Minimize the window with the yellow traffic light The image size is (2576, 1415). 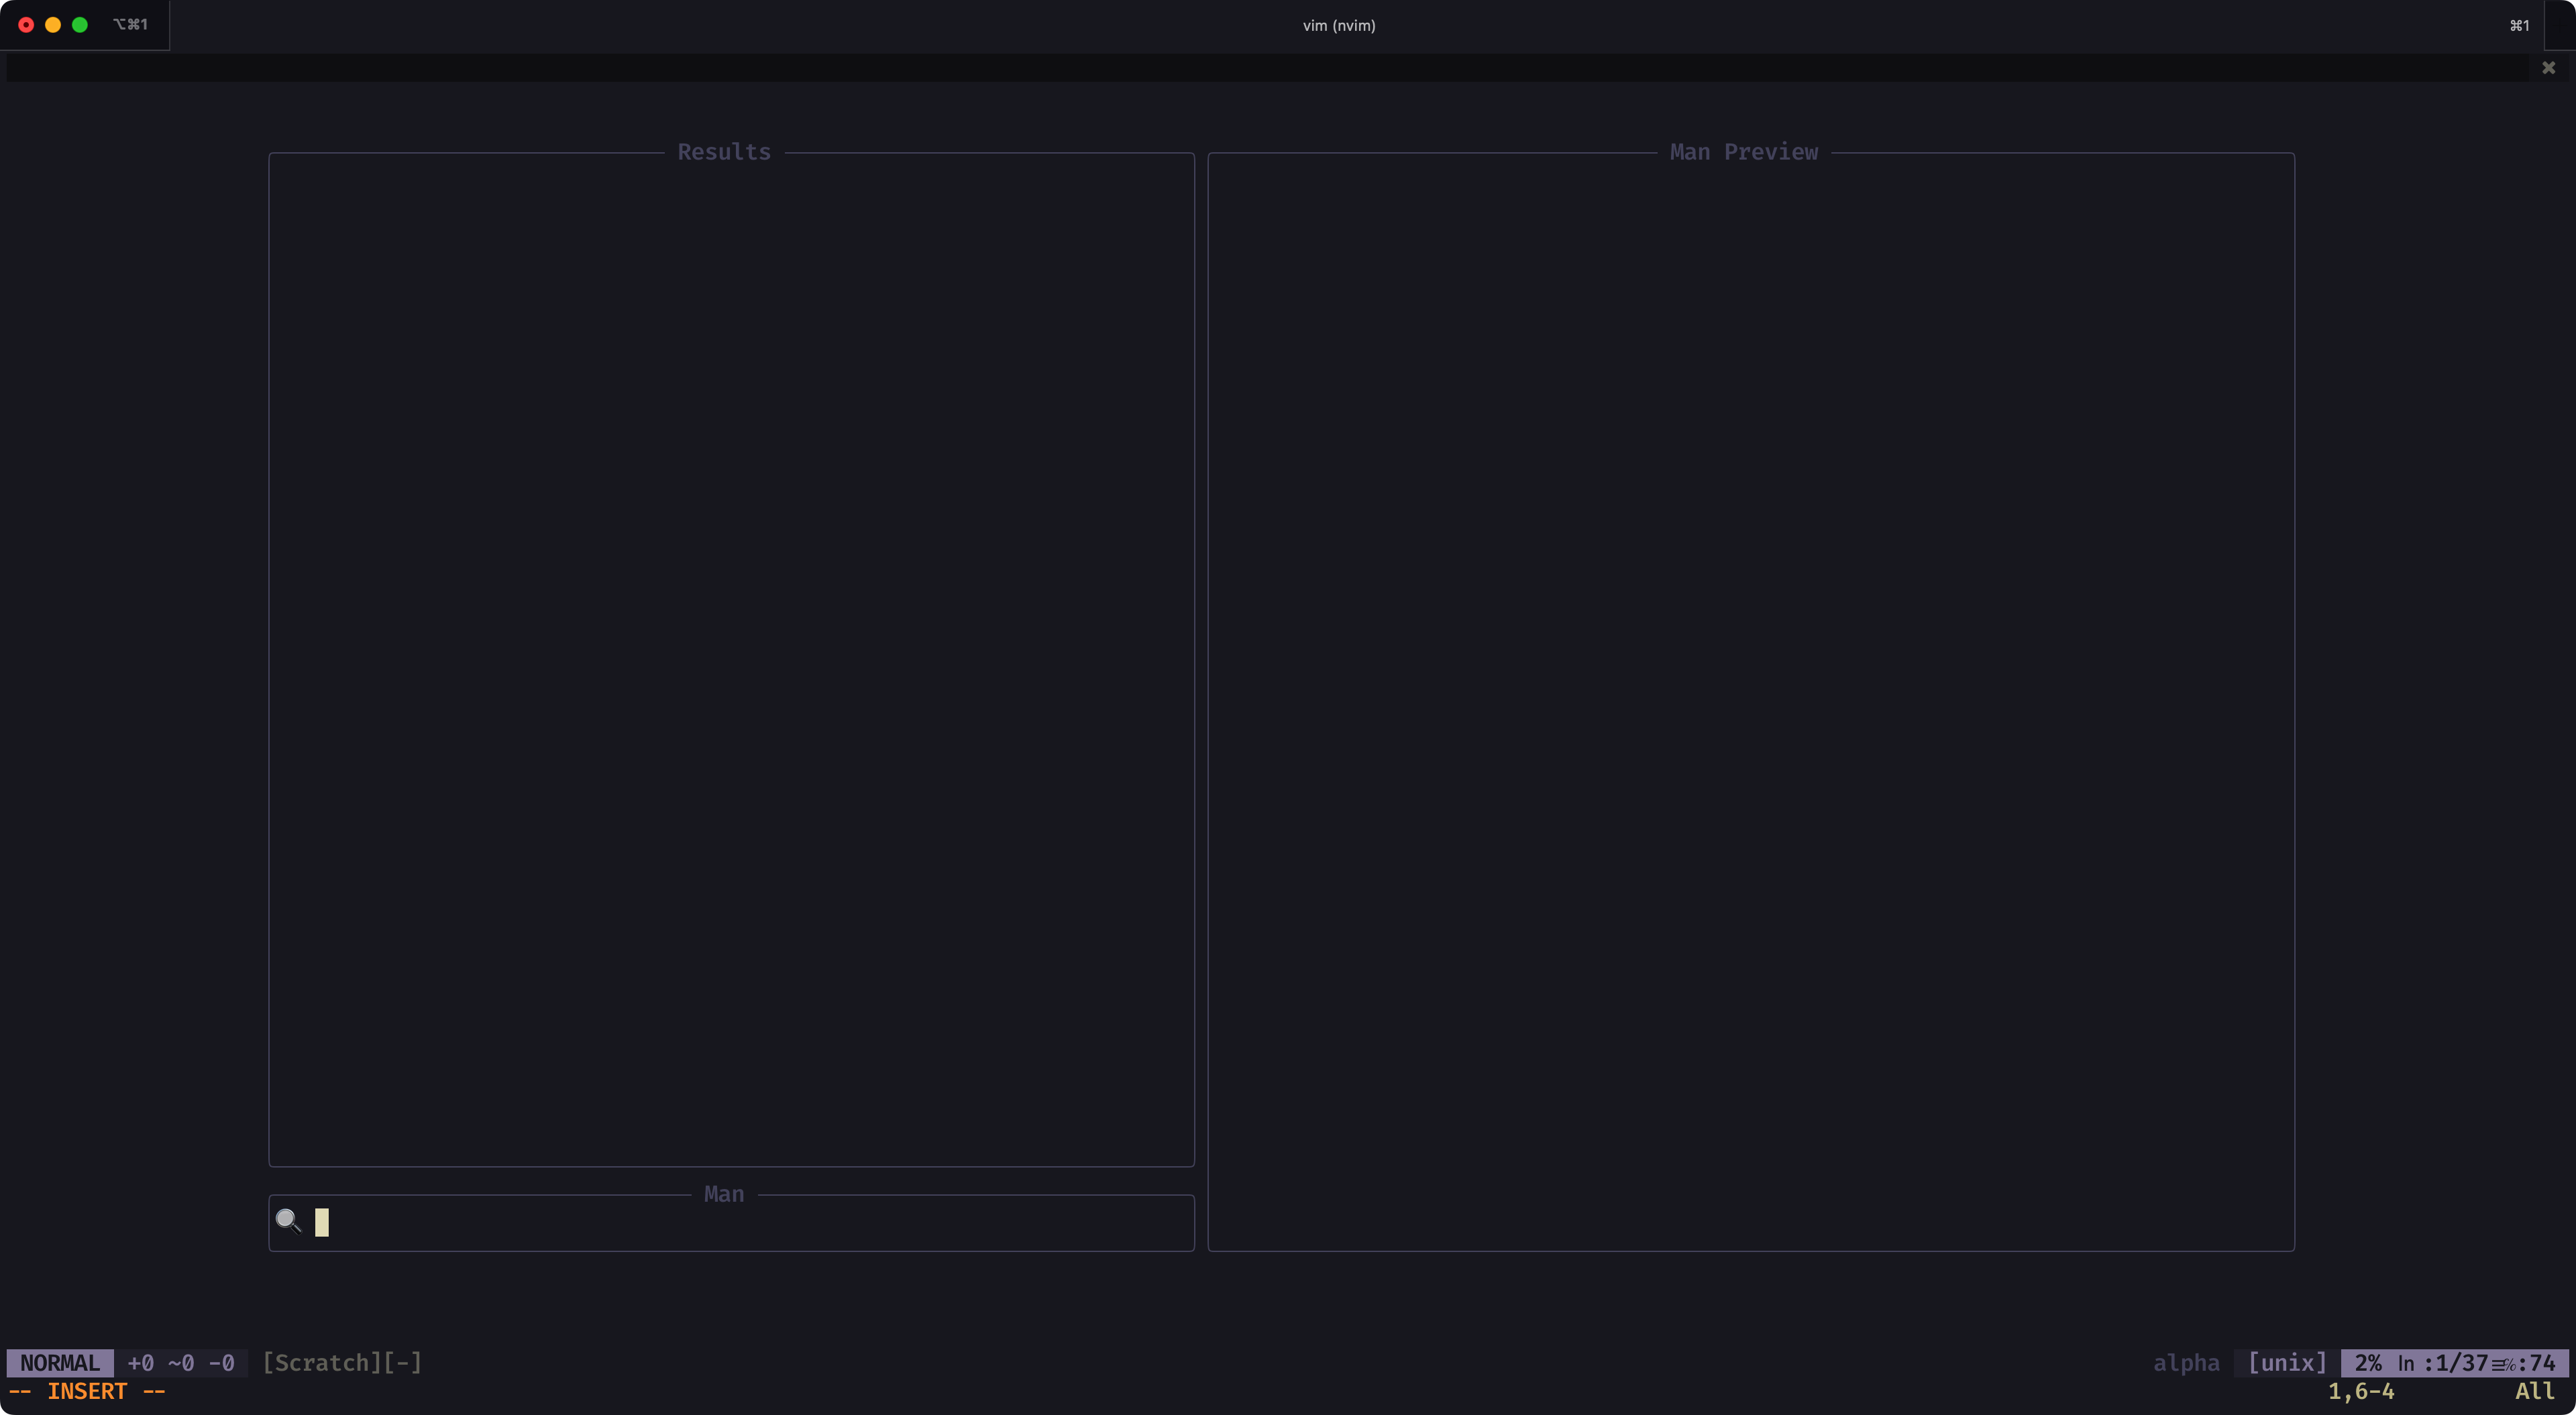tap(53, 25)
